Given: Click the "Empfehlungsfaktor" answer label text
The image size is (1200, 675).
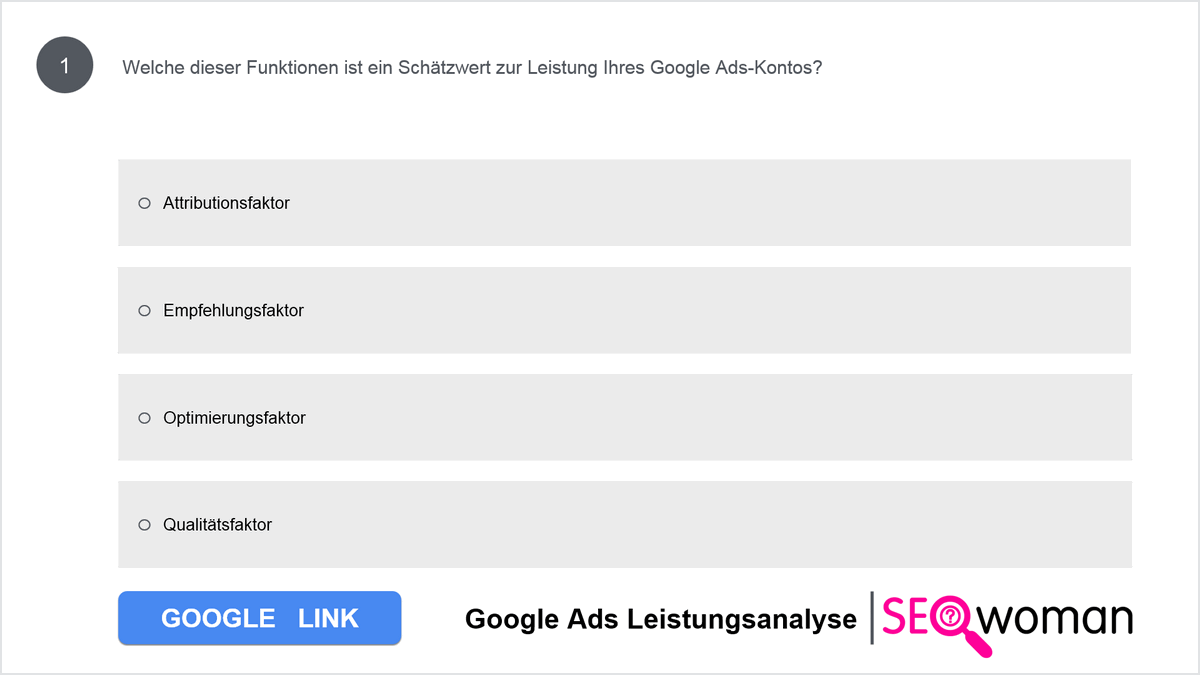Looking at the screenshot, I should click(233, 311).
